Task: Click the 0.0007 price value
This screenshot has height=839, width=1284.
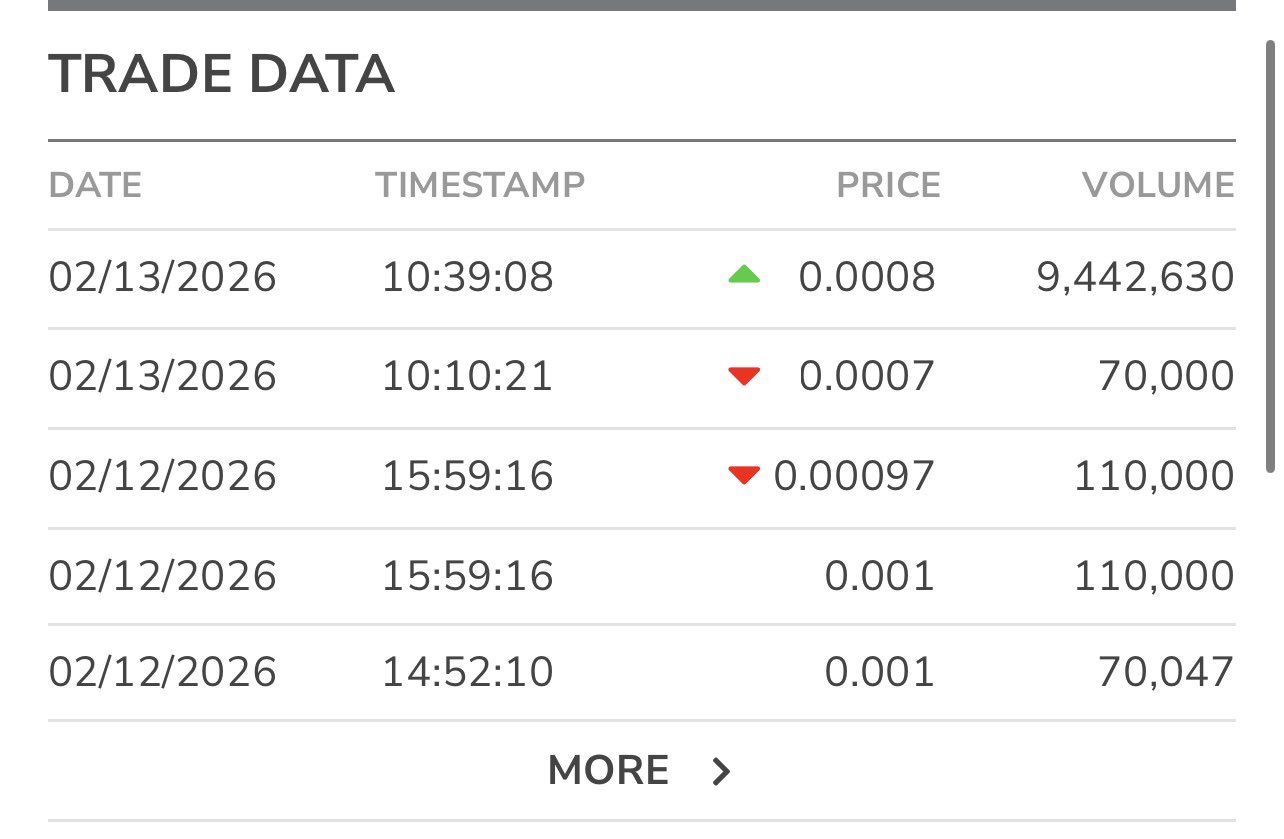Action: tap(866, 377)
